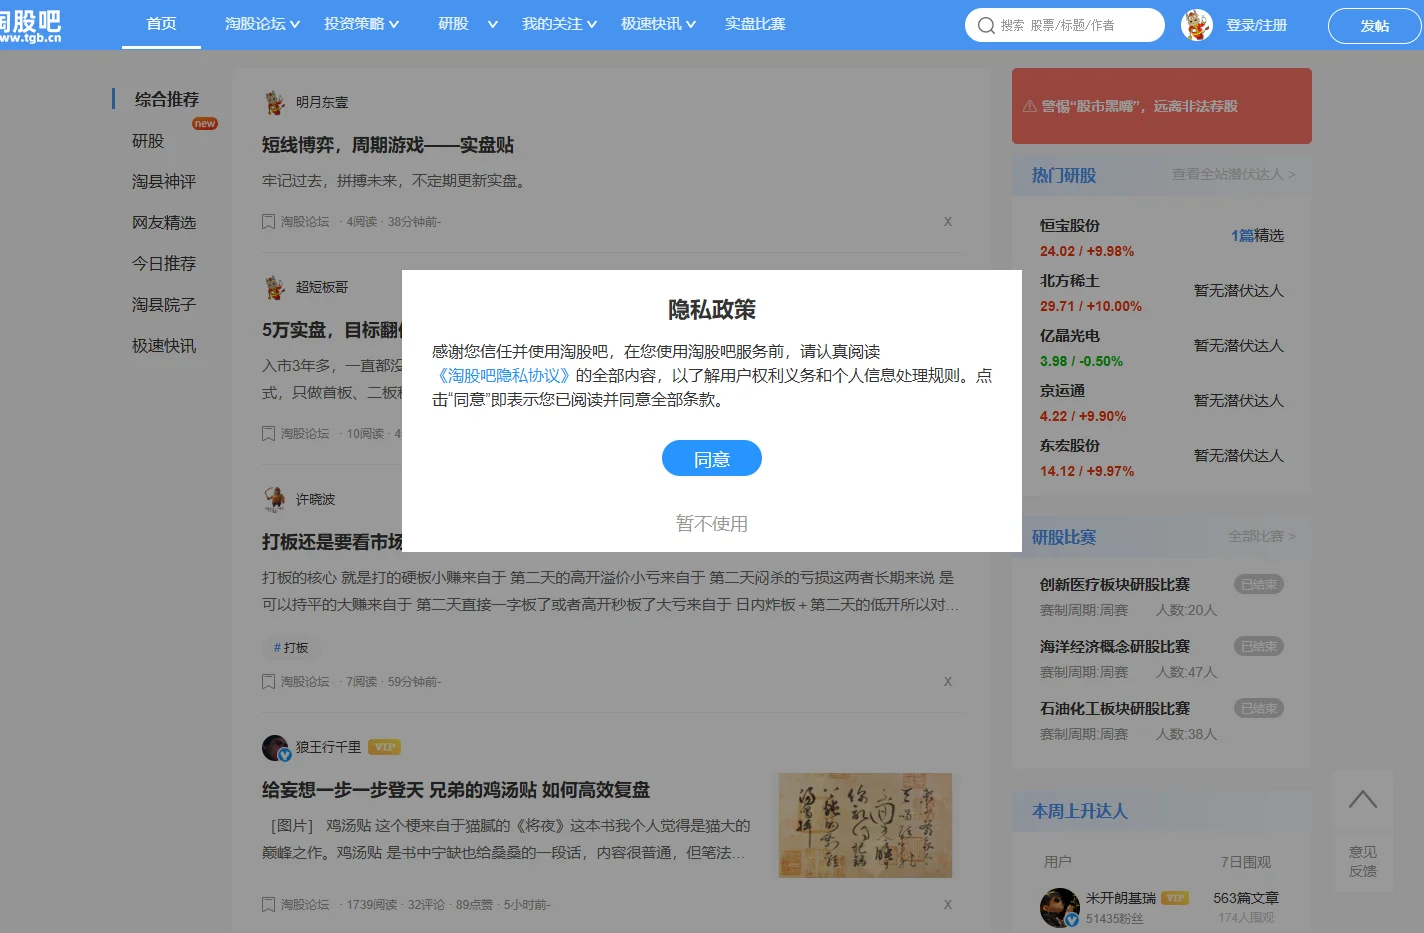
Task: Open stock 京运通 in 热门研股
Action: click(x=1062, y=391)
